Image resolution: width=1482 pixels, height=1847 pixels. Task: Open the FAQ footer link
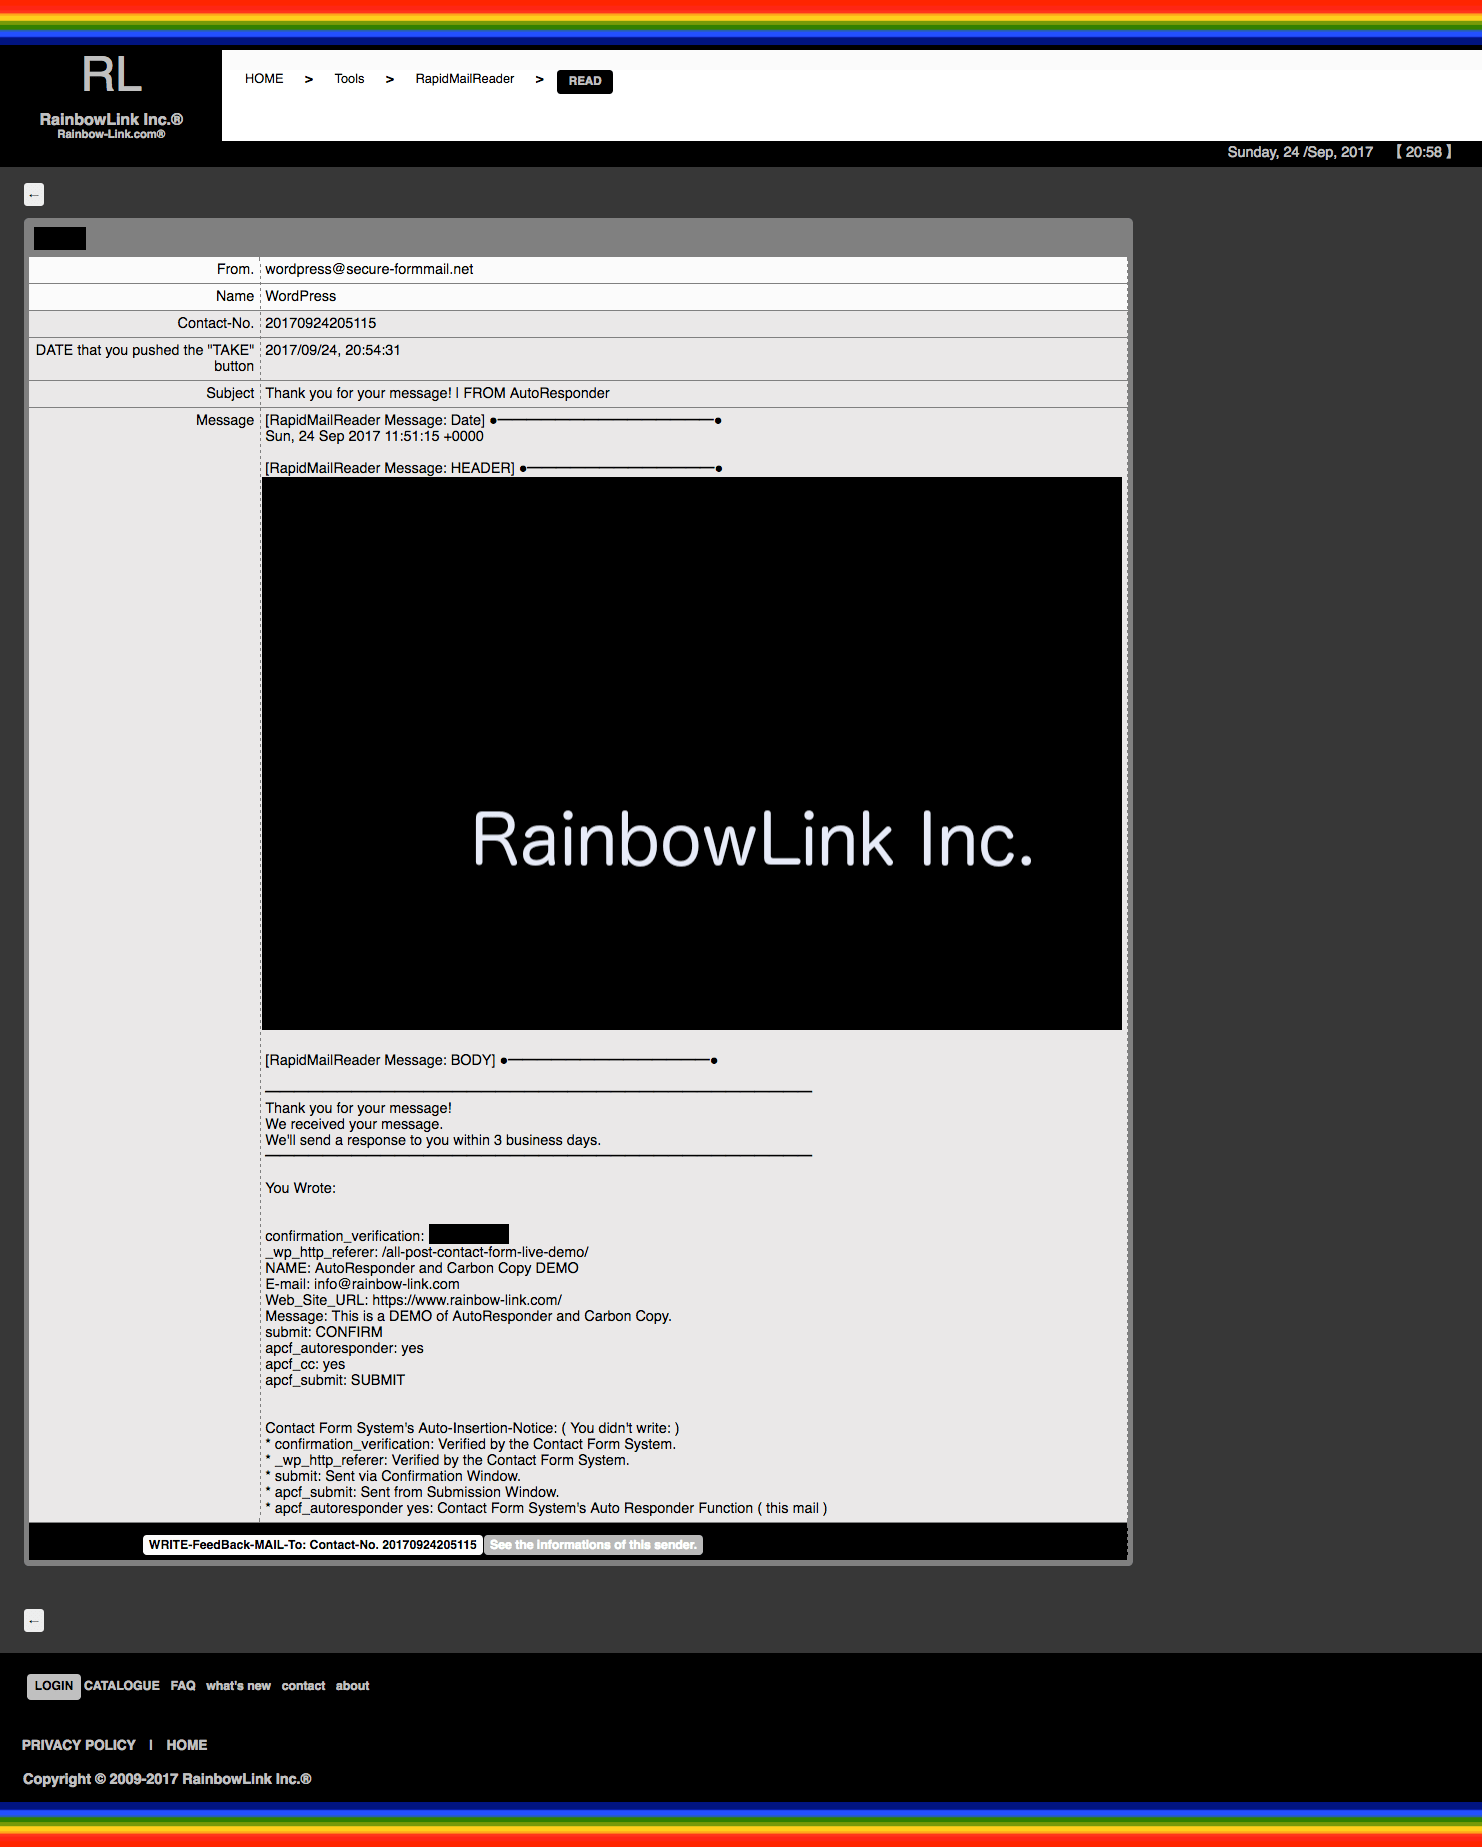point(183,1686)
